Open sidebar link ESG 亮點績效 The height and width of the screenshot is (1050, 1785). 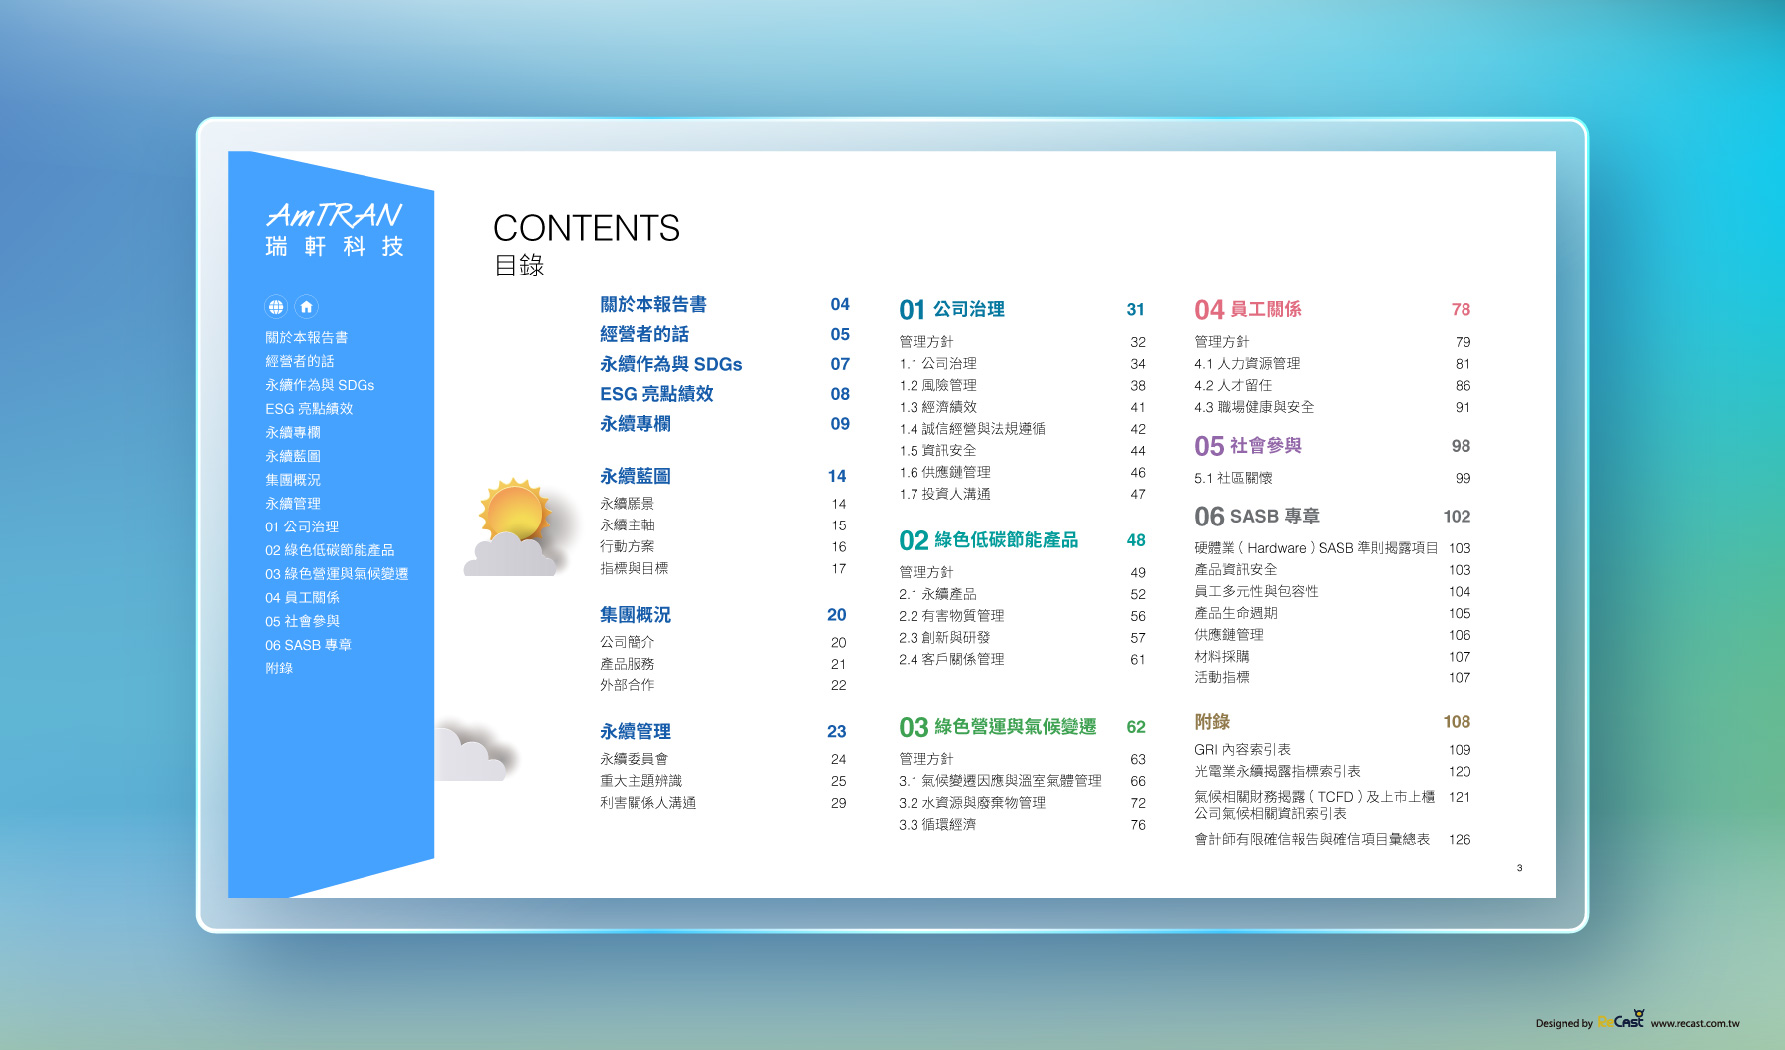pos(309,409)
